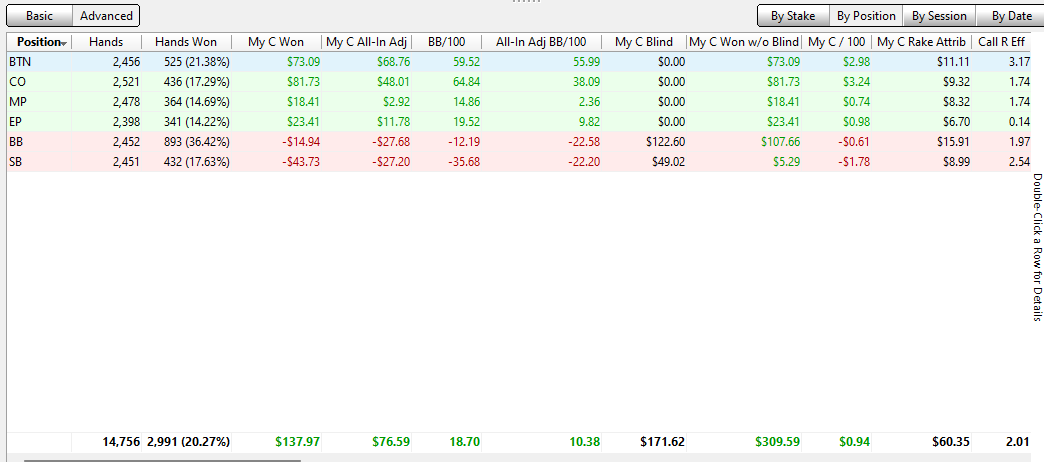Select the By Date grouping button
This screenshot has width=1044, height=462.
[1011, 16]
